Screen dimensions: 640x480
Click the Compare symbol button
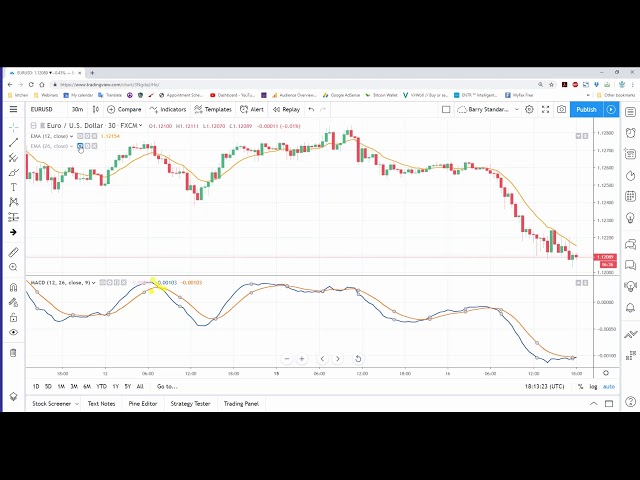tap(125, 109)
